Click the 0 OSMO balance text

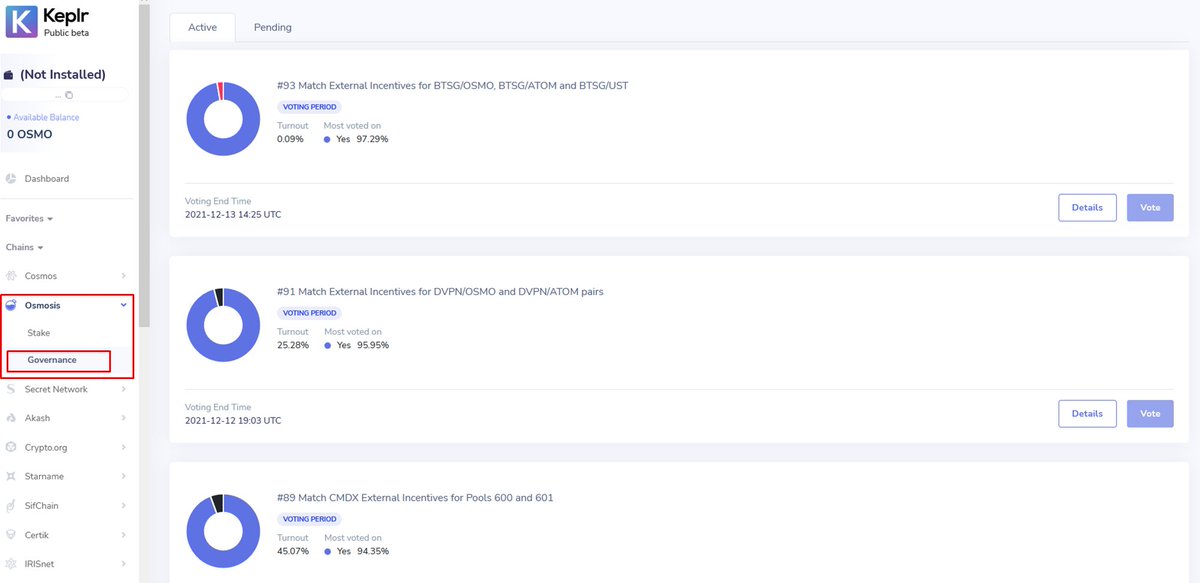click(29, 134)
